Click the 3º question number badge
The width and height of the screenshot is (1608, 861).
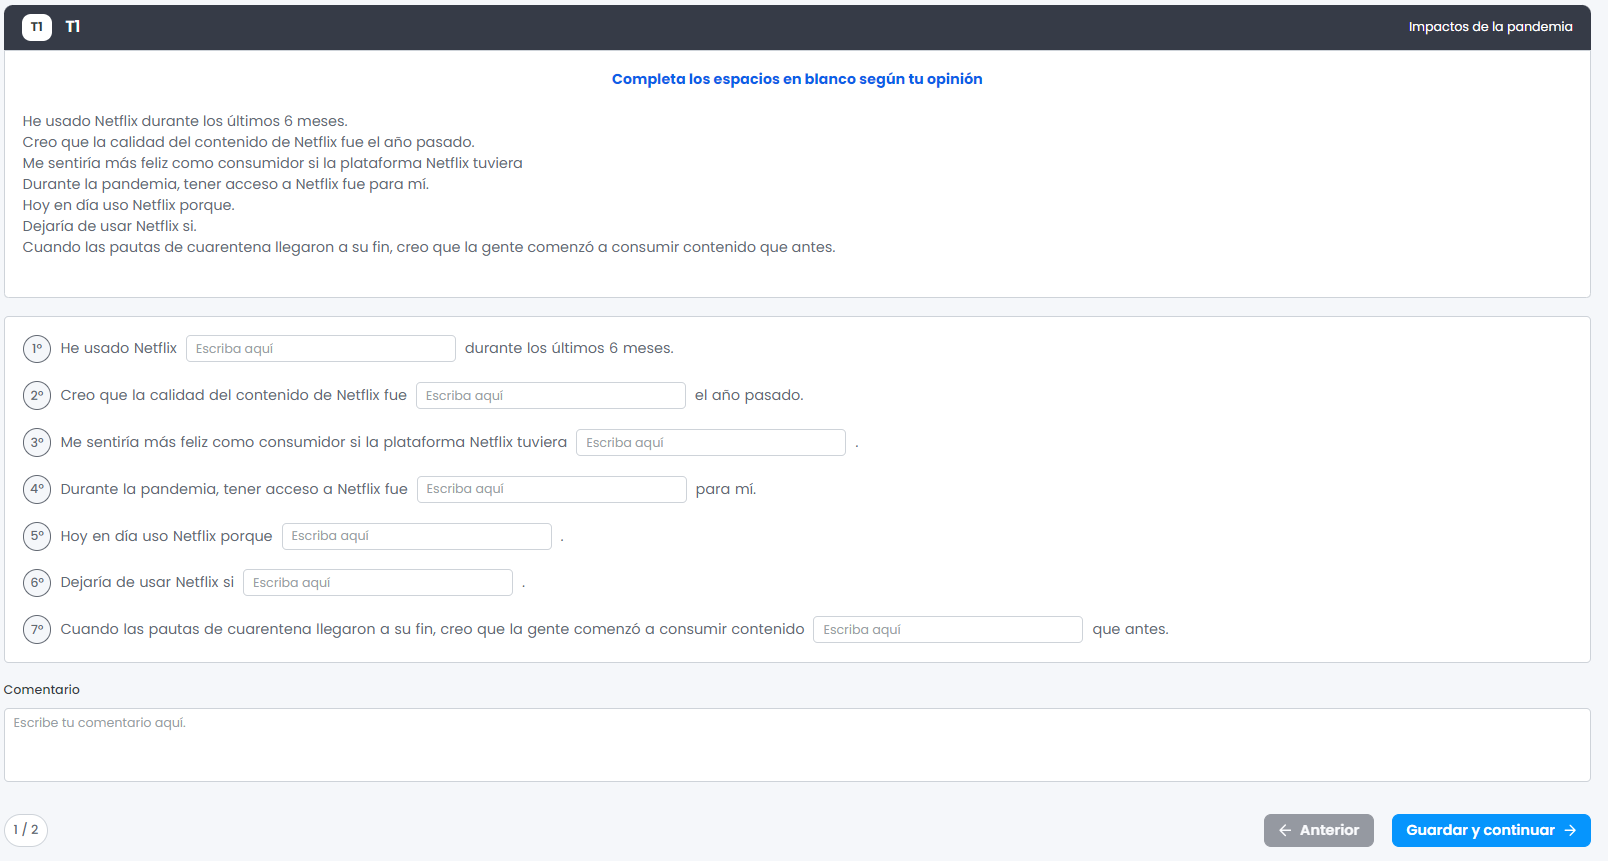[x=37, y=442]
